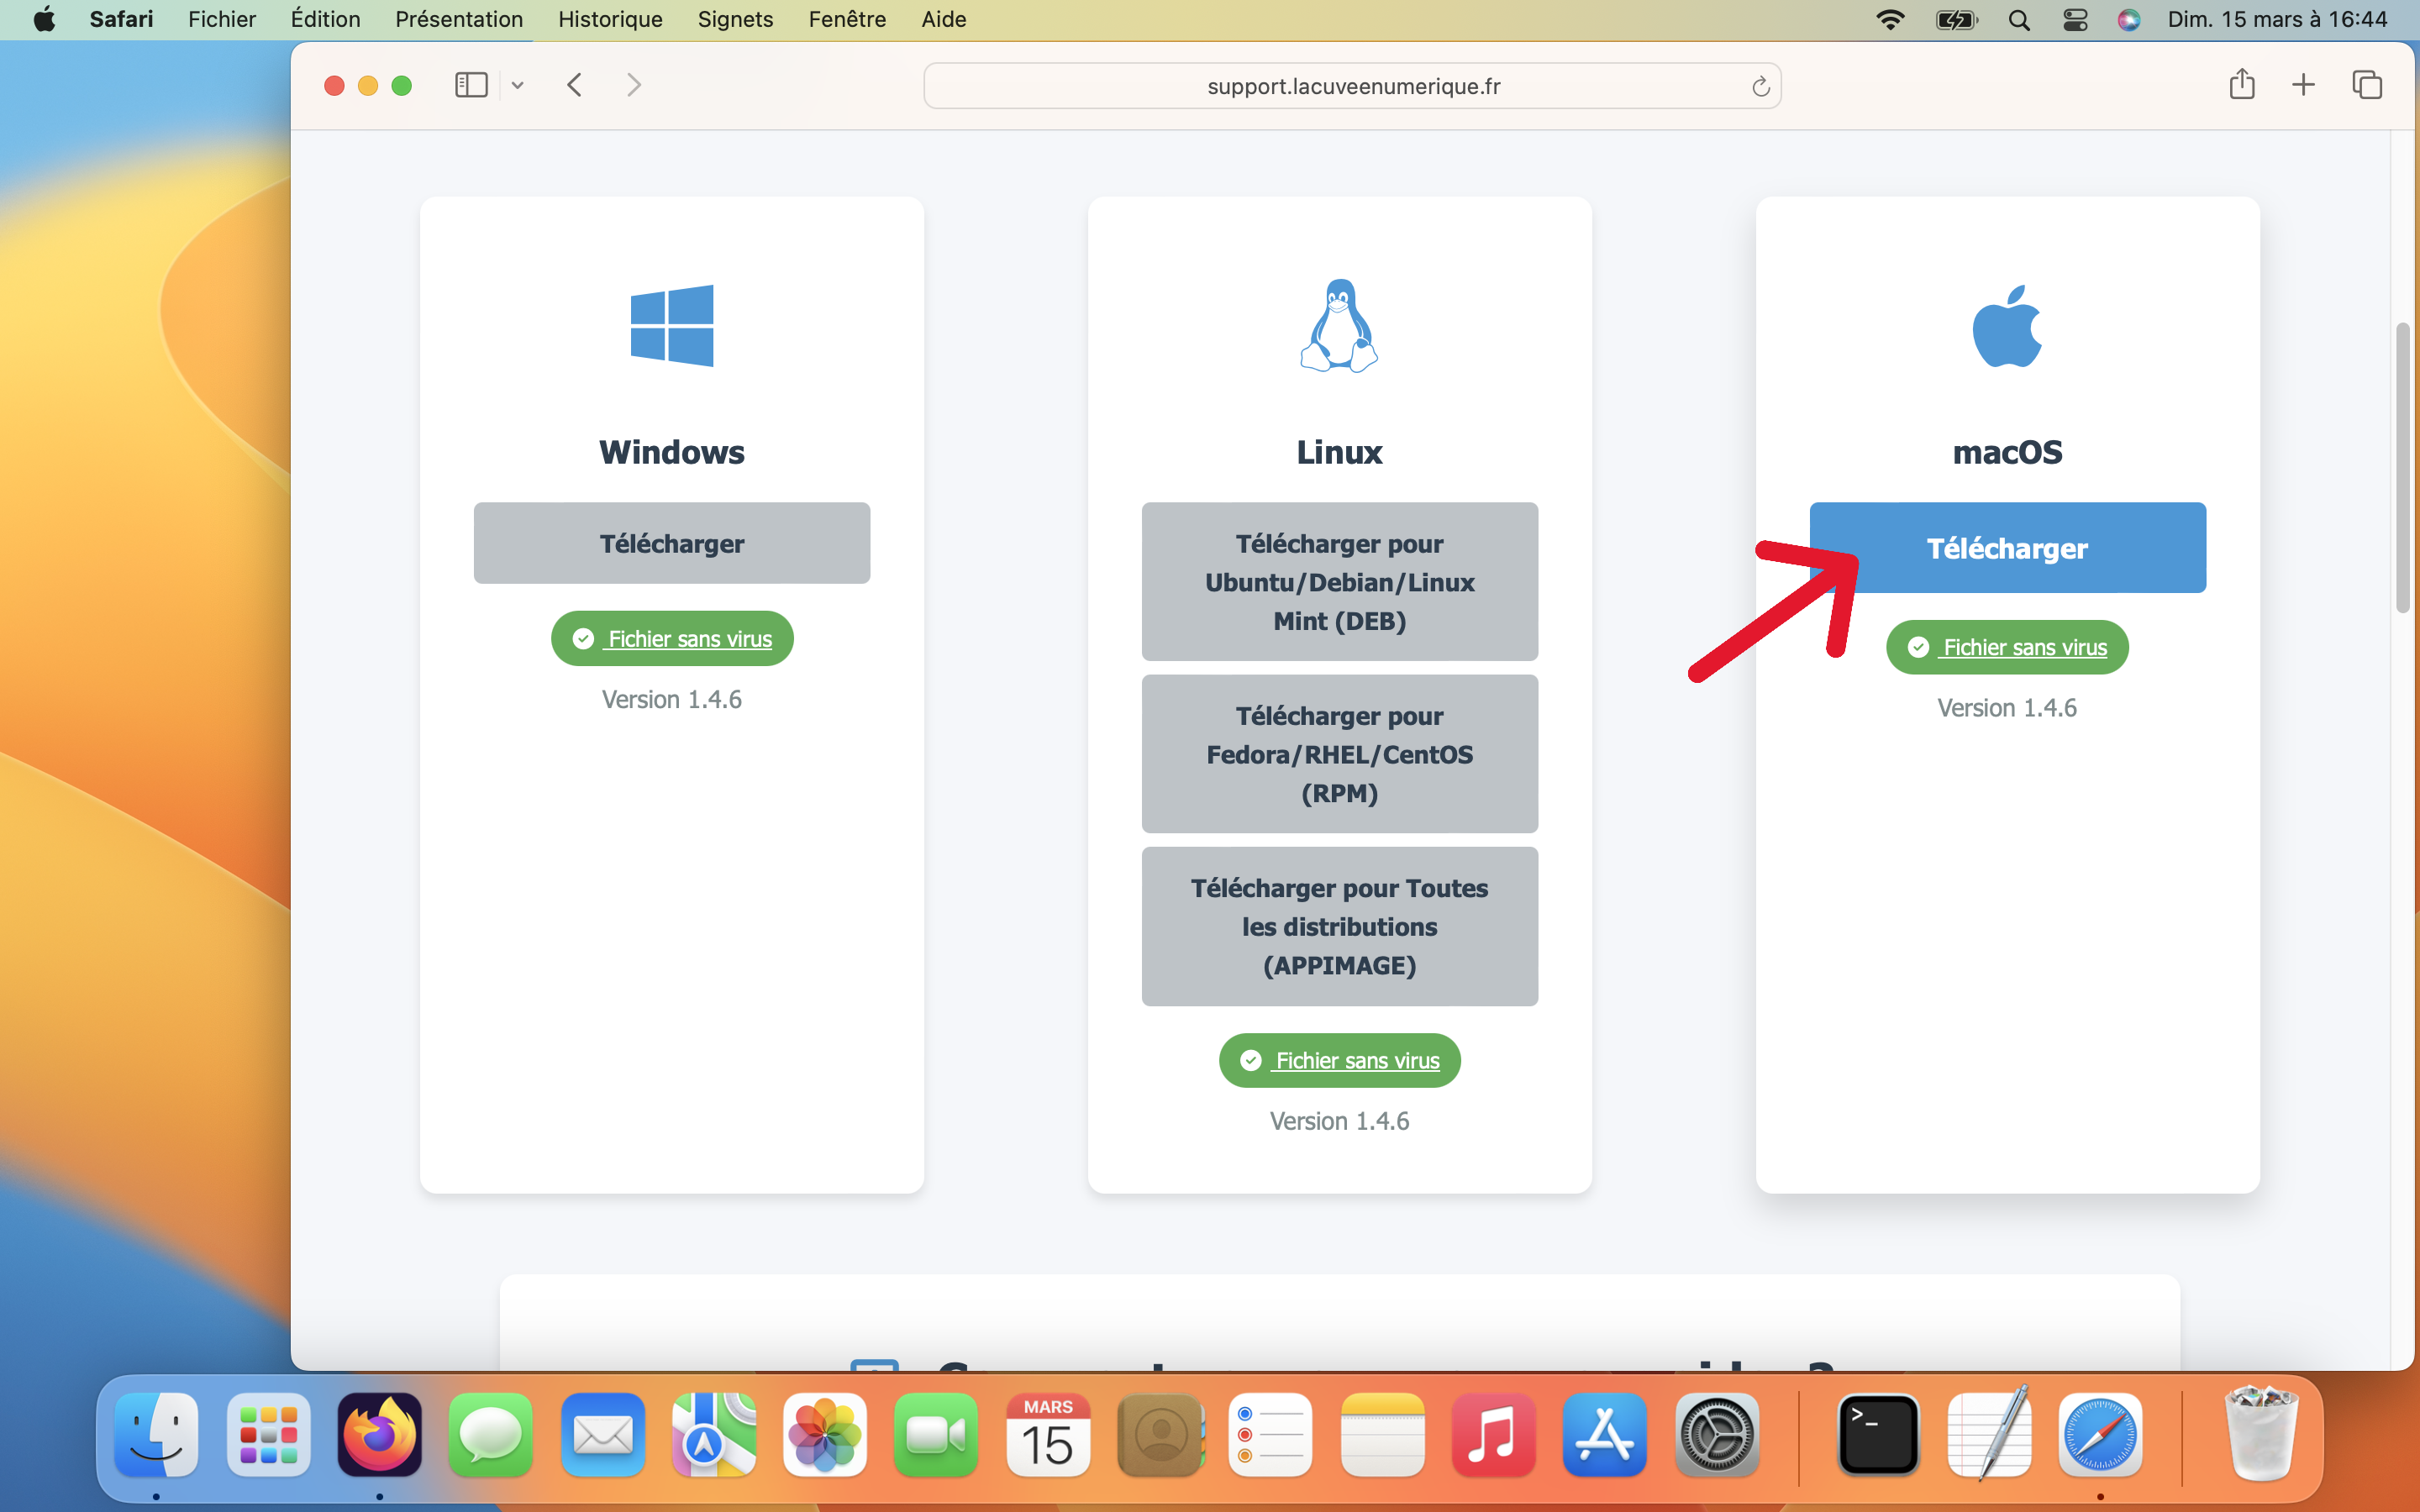Open Messages from the Dock
Image resolution: width=2420 pixels, height=1512 pixels.
pos(490,1435)
